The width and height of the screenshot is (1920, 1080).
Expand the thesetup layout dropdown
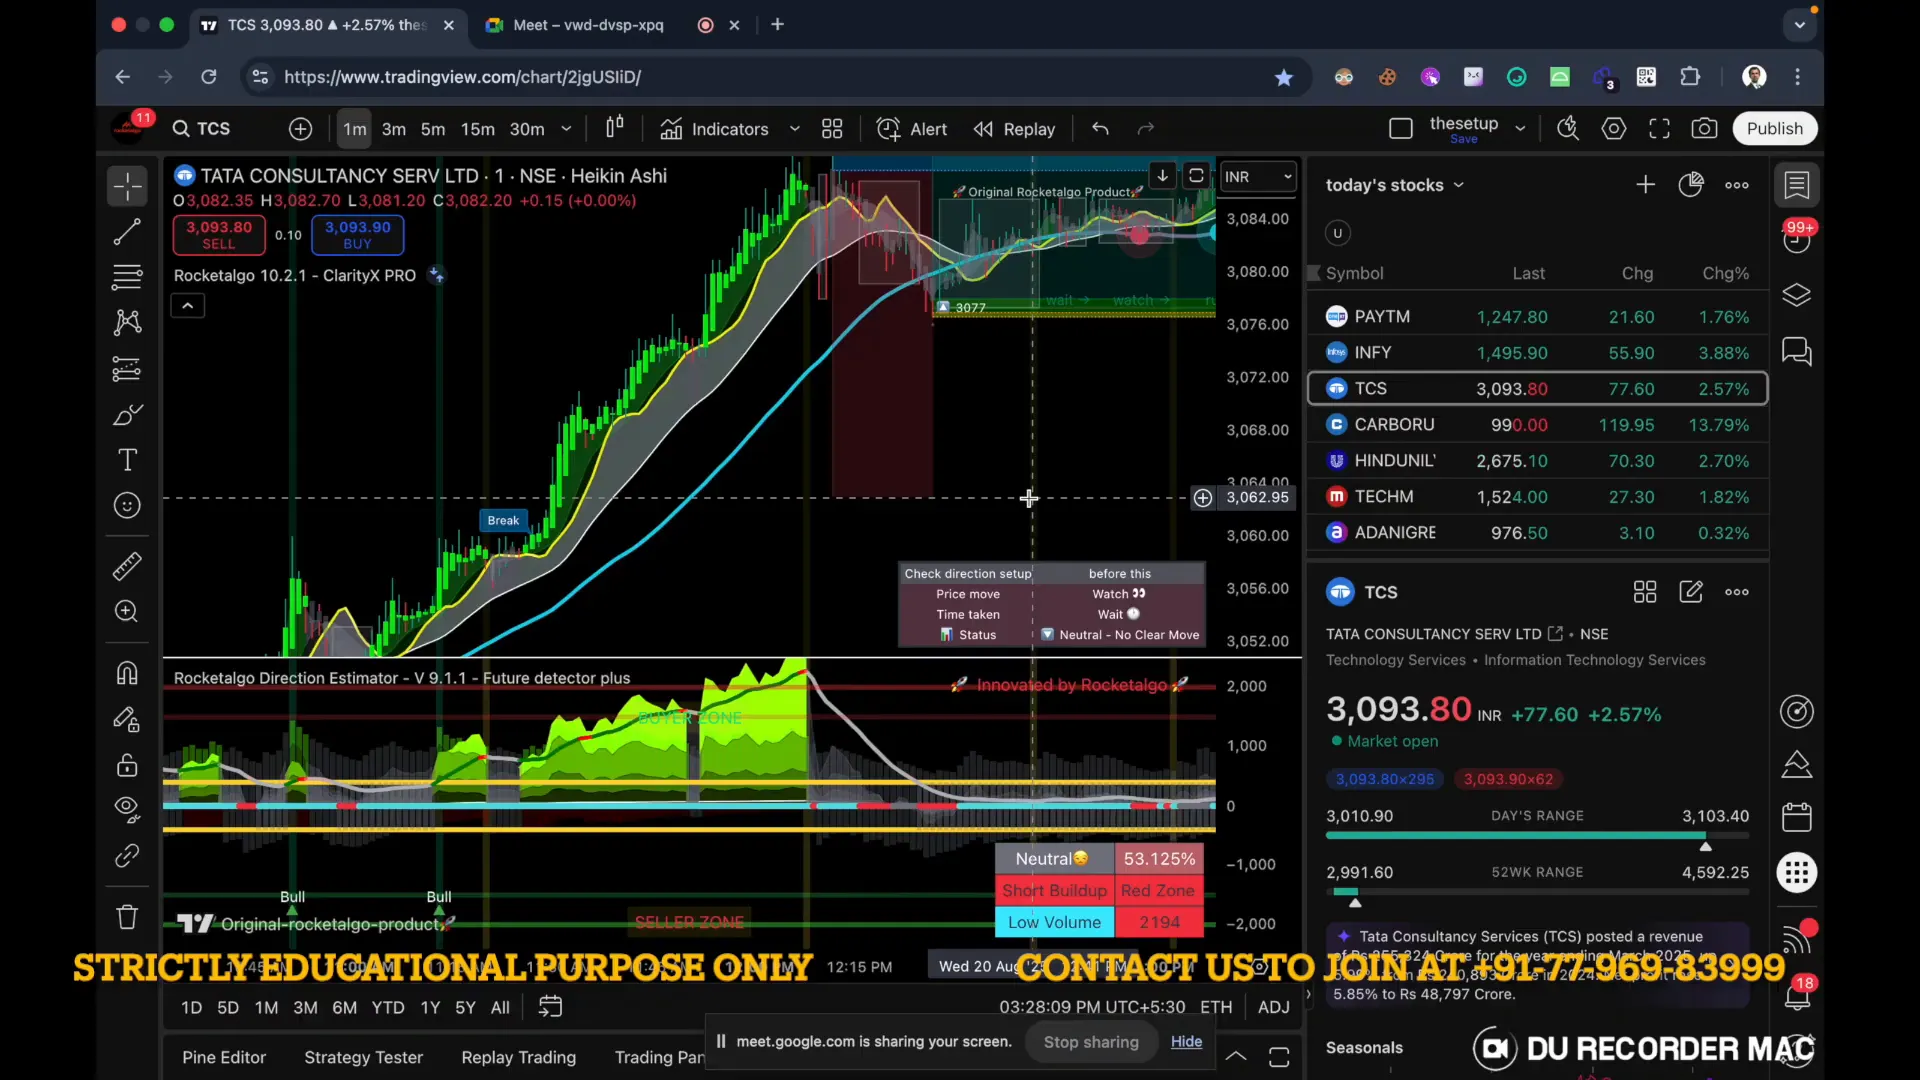click(x=1520, y=129)
